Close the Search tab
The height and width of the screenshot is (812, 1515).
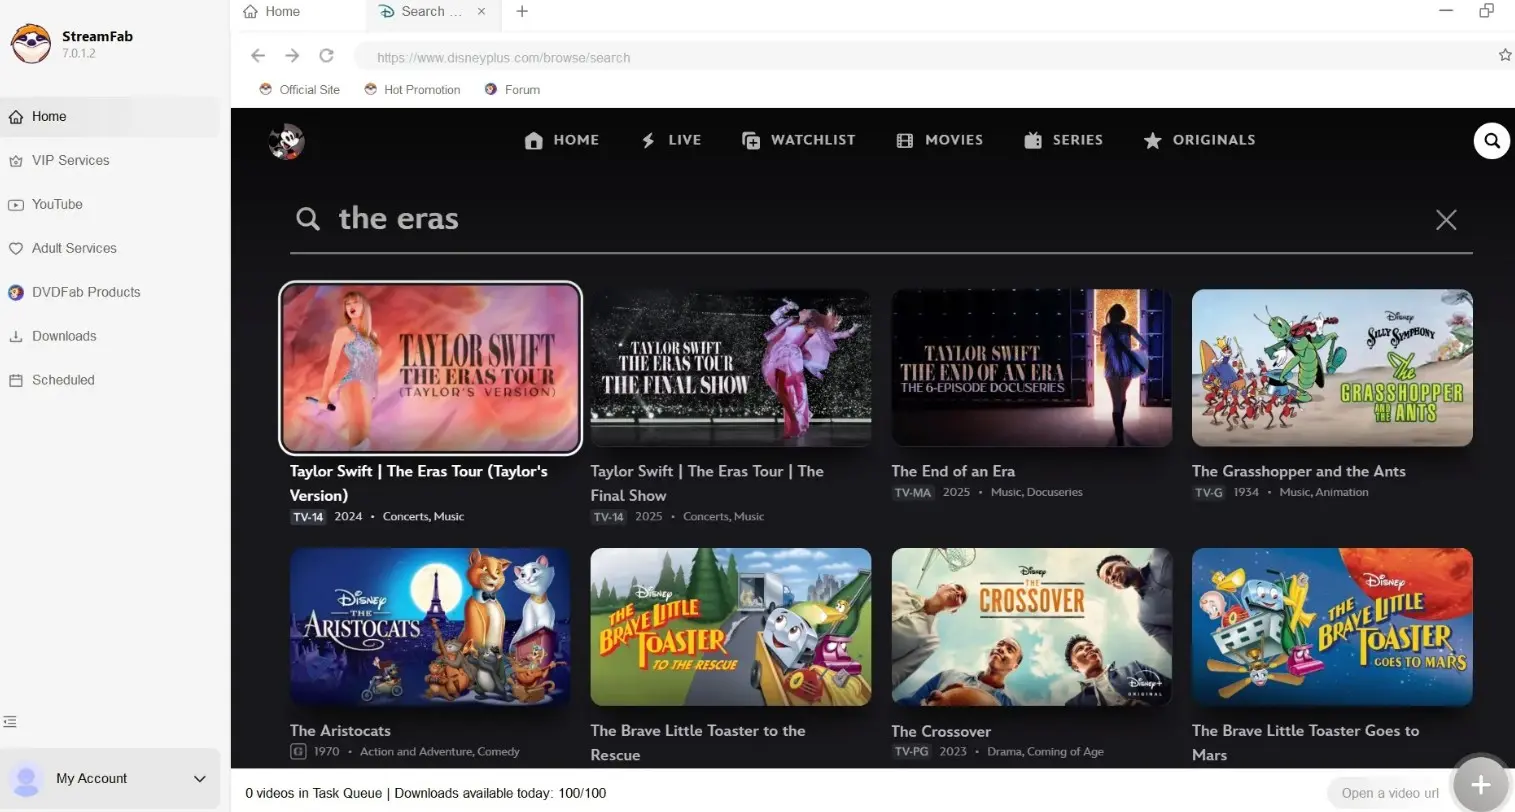[481, 12]
